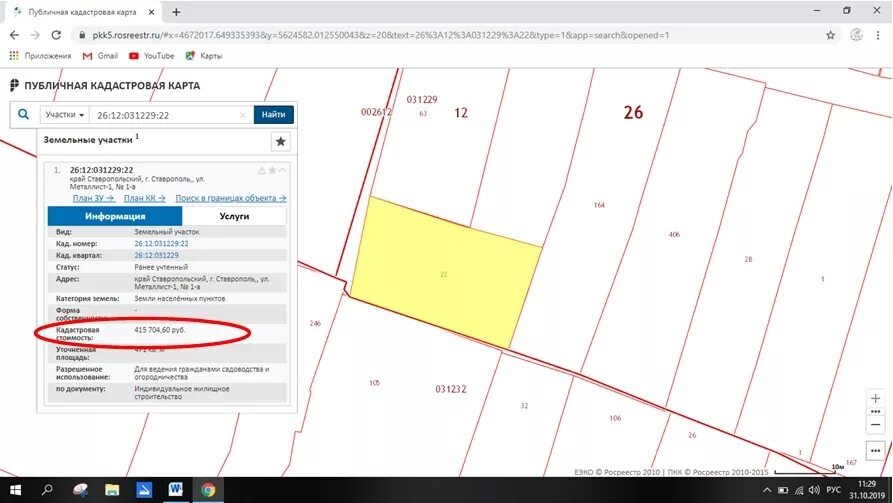Open the План КК link
This screenshot has height=503, width=893.
click(145, 198)
